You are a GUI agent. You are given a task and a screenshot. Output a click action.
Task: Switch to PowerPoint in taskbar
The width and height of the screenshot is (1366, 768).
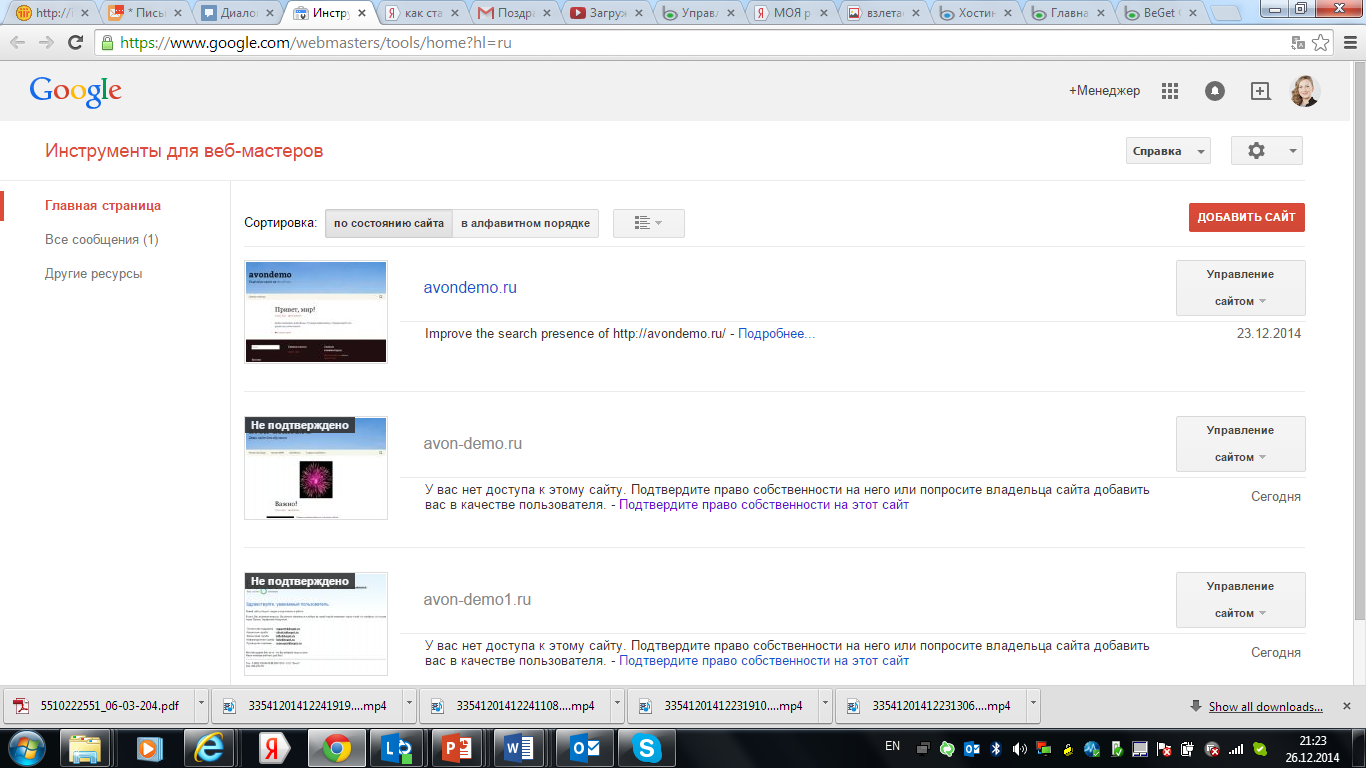456,748
